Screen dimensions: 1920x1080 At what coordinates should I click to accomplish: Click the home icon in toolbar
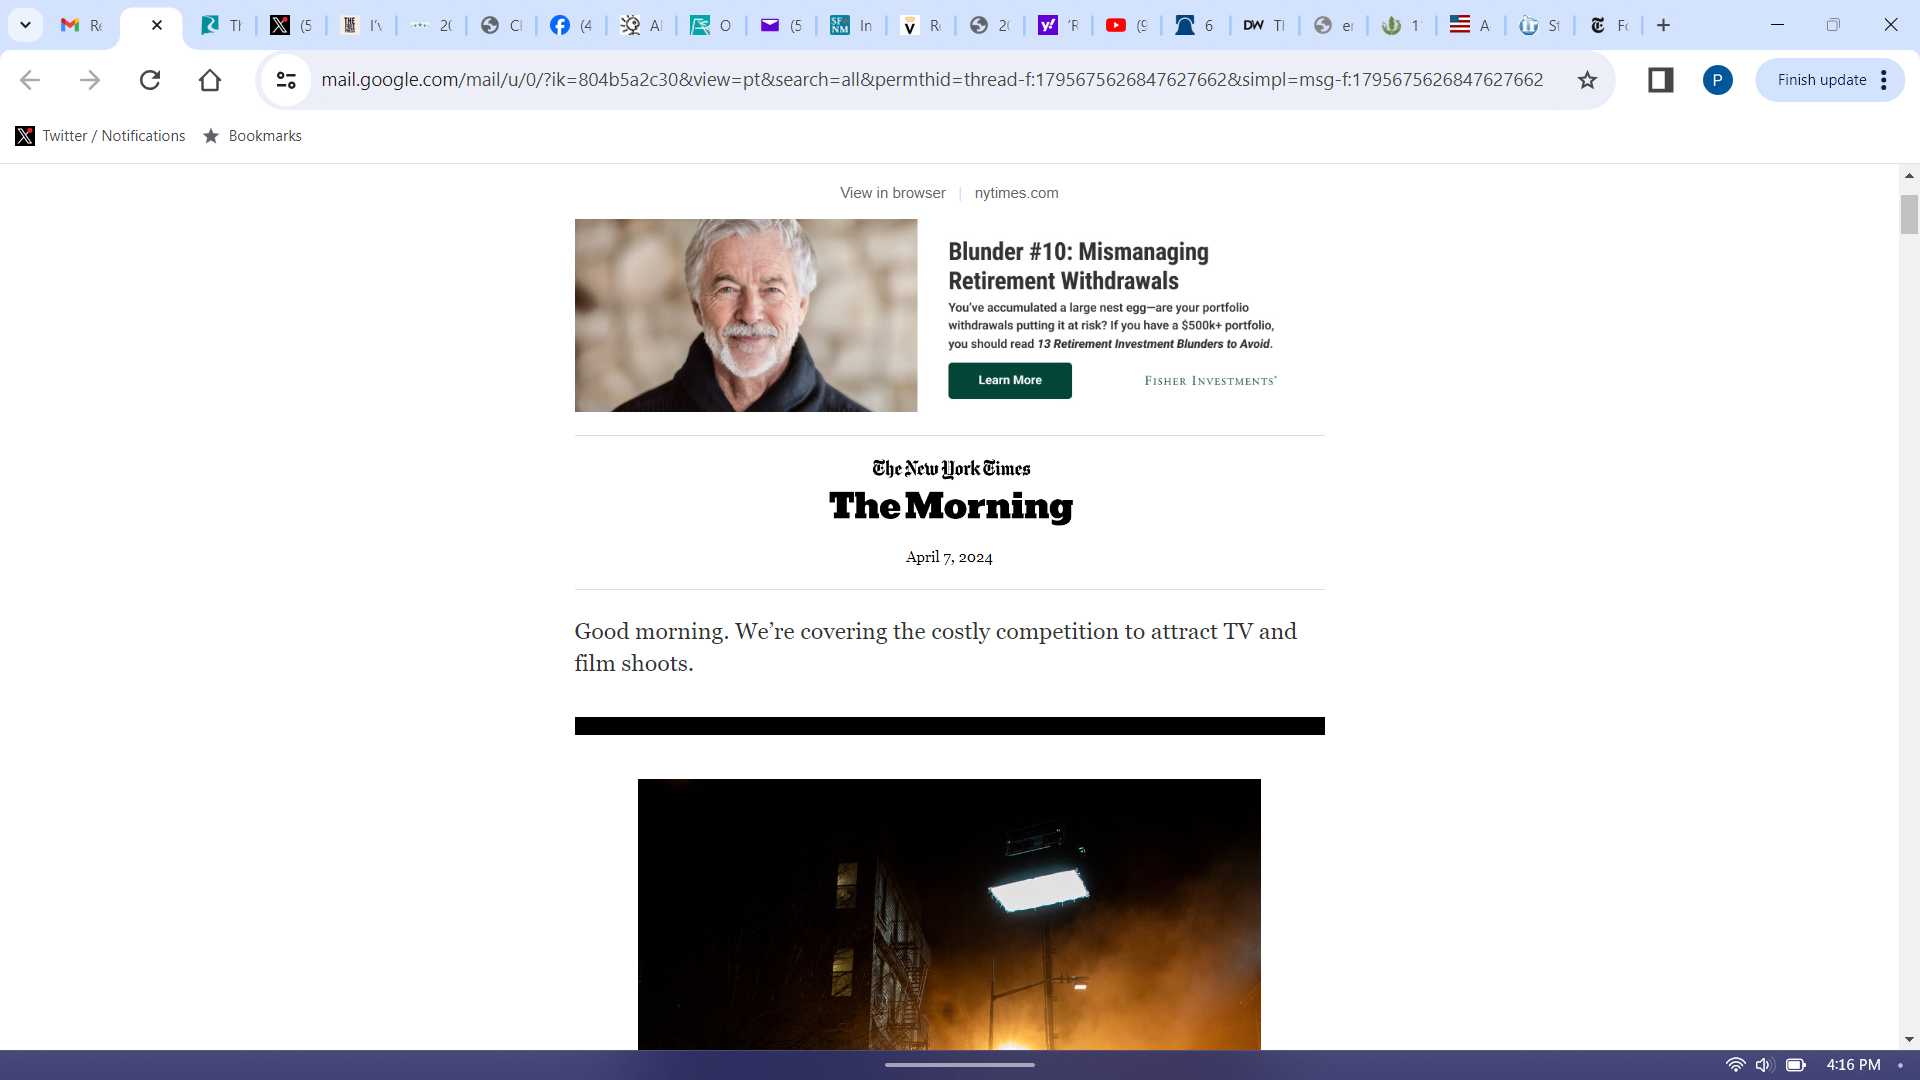[210, 80]
